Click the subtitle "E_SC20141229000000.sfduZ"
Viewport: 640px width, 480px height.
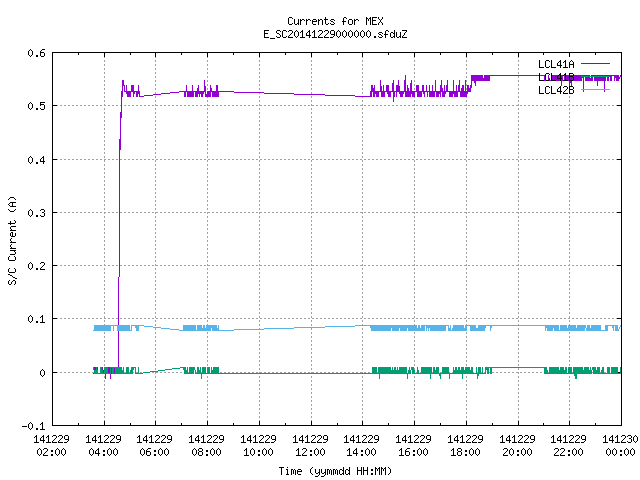tap(335, 34)
